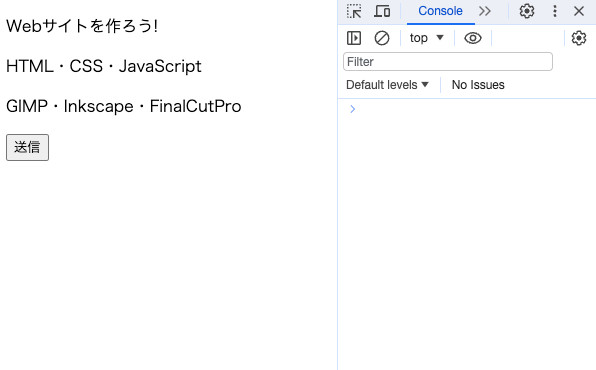Open console settings gear icon
Screen dimensions: 596x370
(579, 38)
